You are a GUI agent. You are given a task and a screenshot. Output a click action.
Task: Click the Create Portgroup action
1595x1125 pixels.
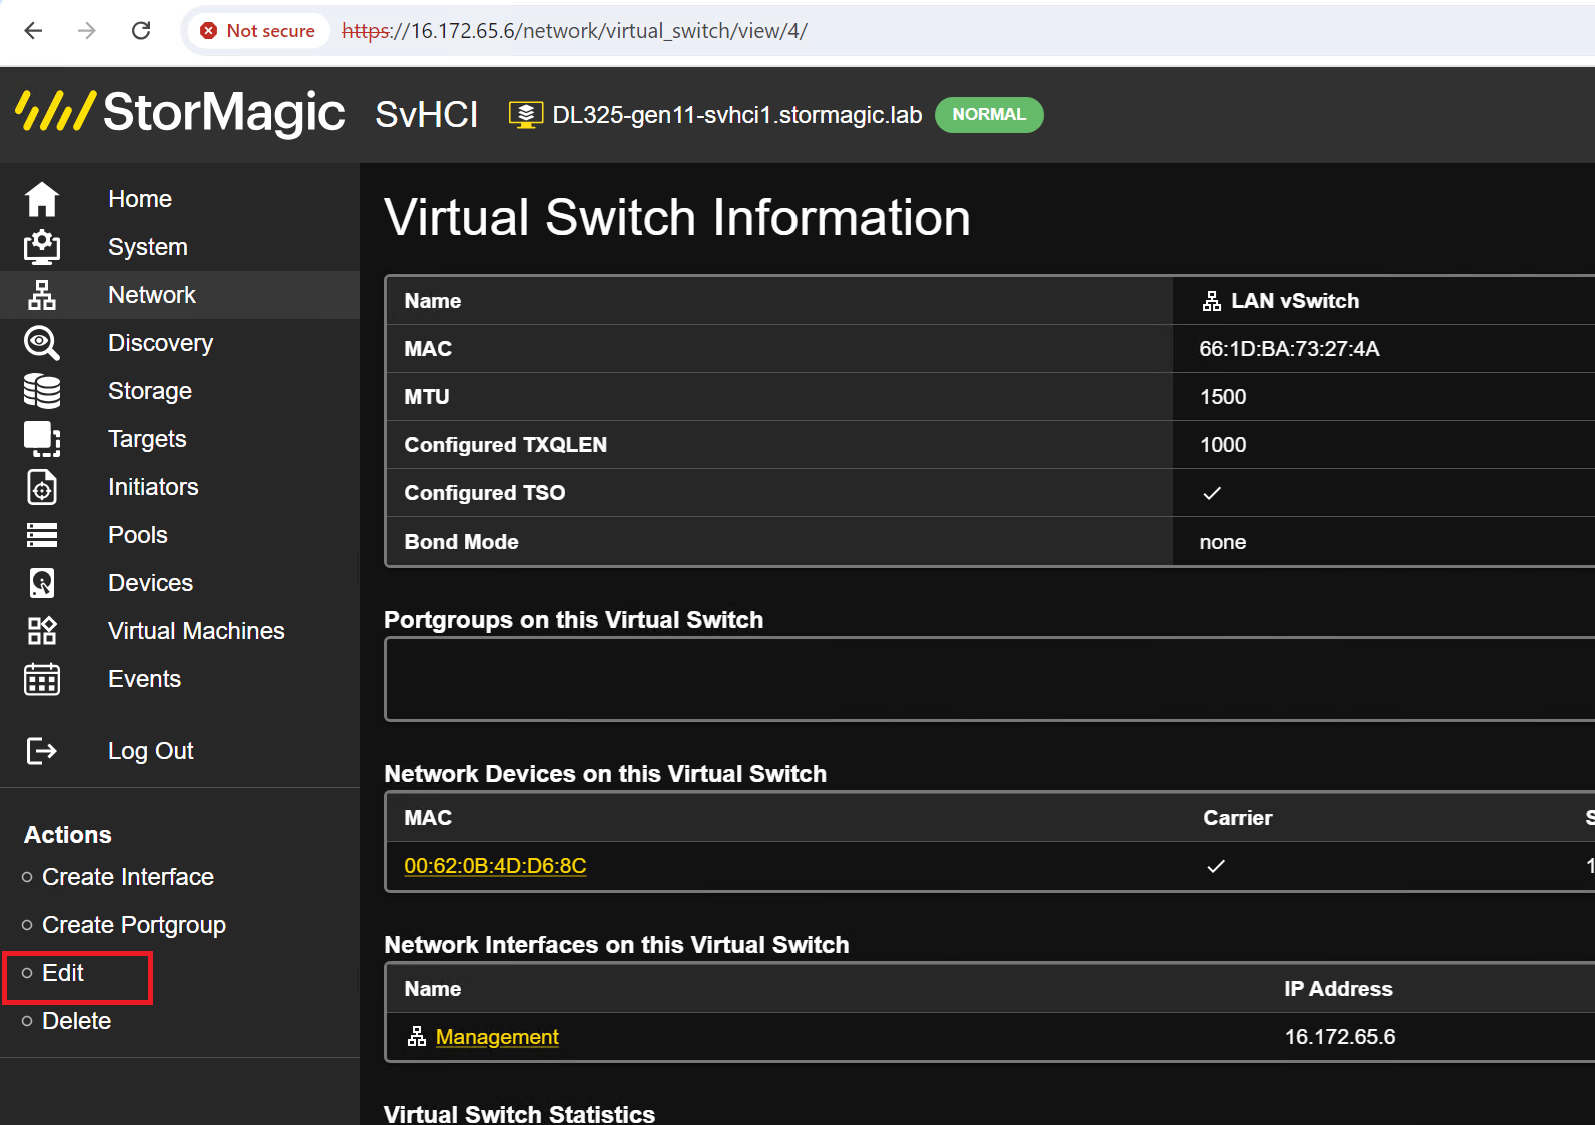[x=134, y=925]
